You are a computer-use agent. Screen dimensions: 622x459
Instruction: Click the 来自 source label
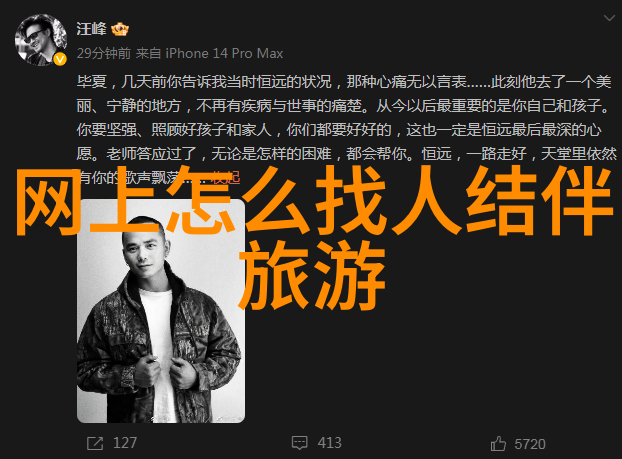pos(148,53)
